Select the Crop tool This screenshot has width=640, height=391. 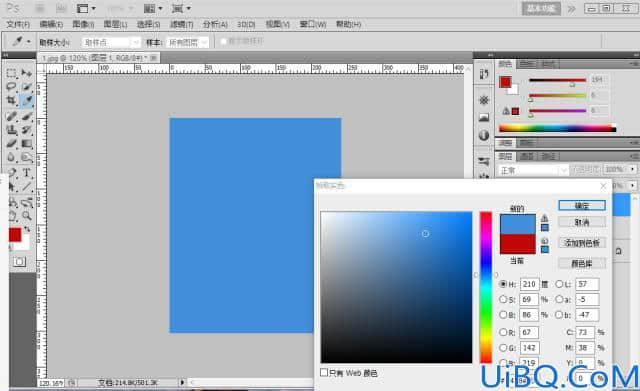point(11,100)
